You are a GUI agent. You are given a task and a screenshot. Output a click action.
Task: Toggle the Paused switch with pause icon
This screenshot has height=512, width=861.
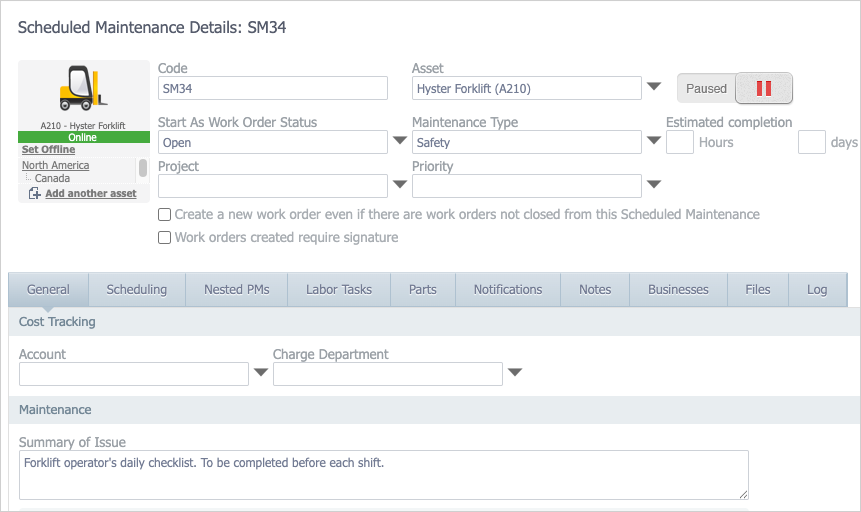[x=764, y=88]
